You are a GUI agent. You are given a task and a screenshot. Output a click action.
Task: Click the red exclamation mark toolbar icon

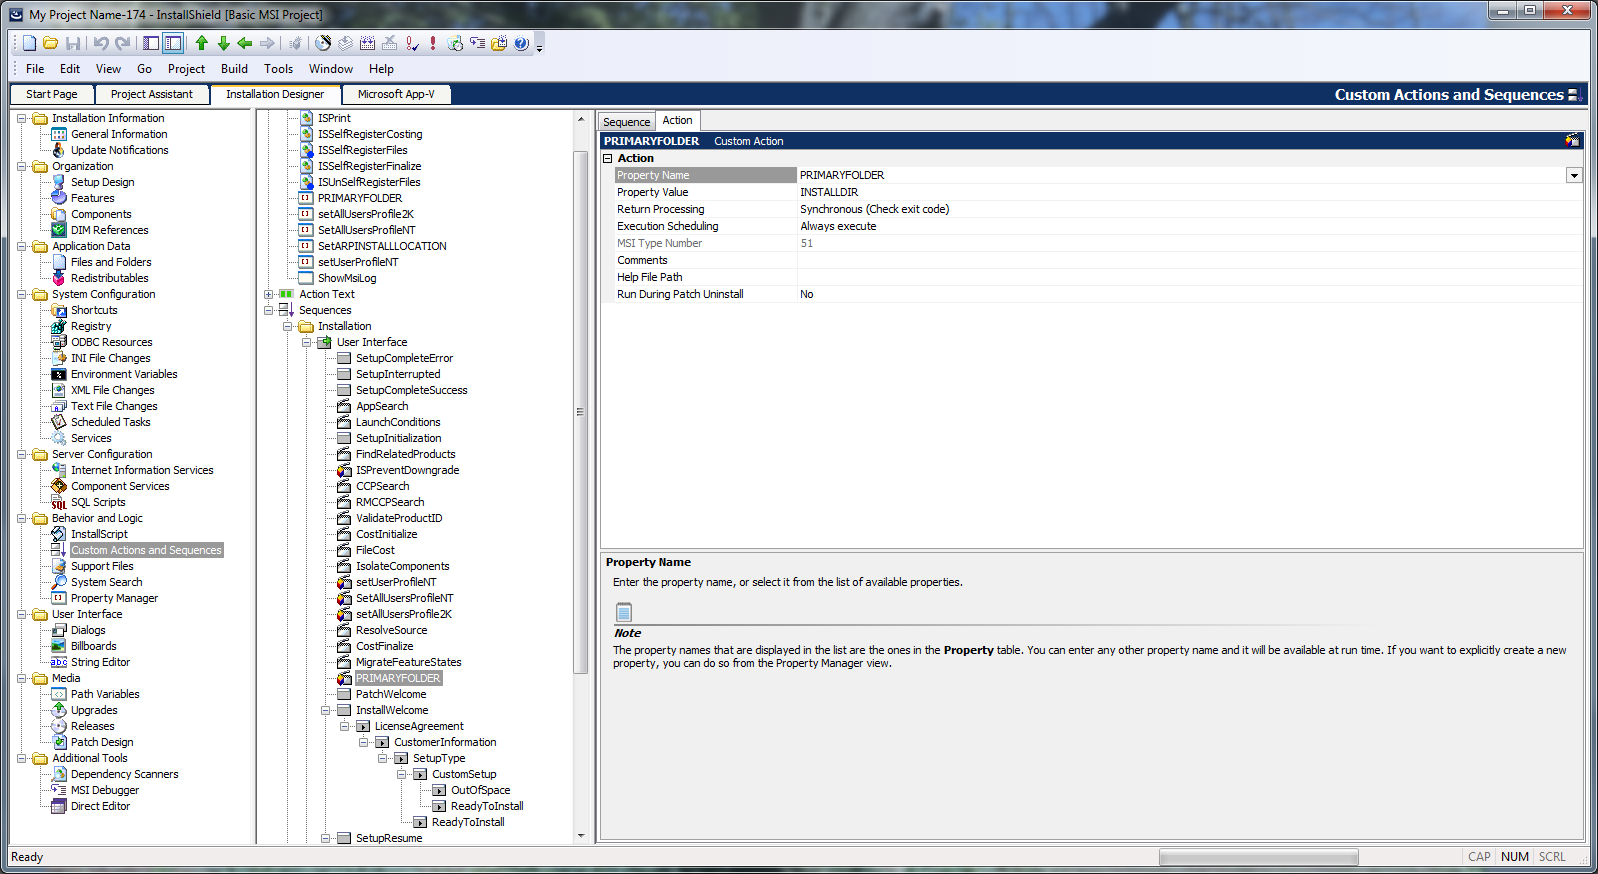click(433, 43)
